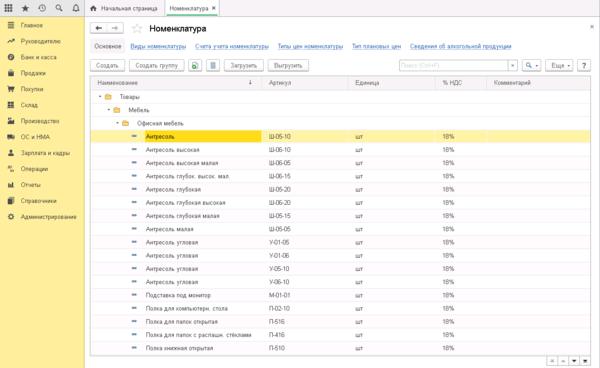Add Номенклатура to favorites with star

coord(137,28)
